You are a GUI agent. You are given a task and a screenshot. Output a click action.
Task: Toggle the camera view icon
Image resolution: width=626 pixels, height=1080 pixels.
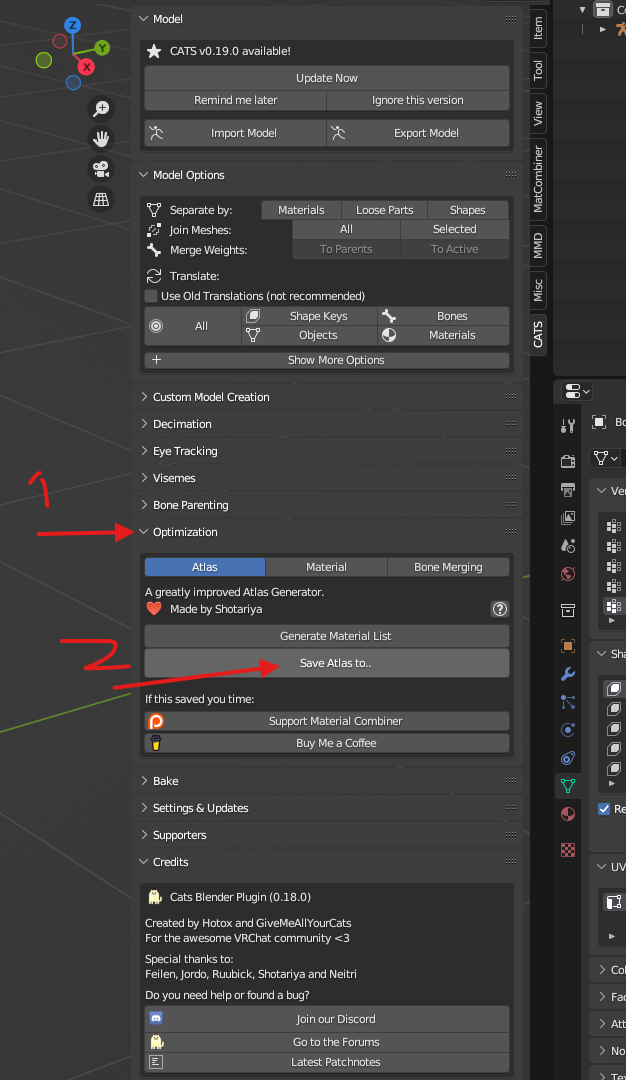pos(101,169)
